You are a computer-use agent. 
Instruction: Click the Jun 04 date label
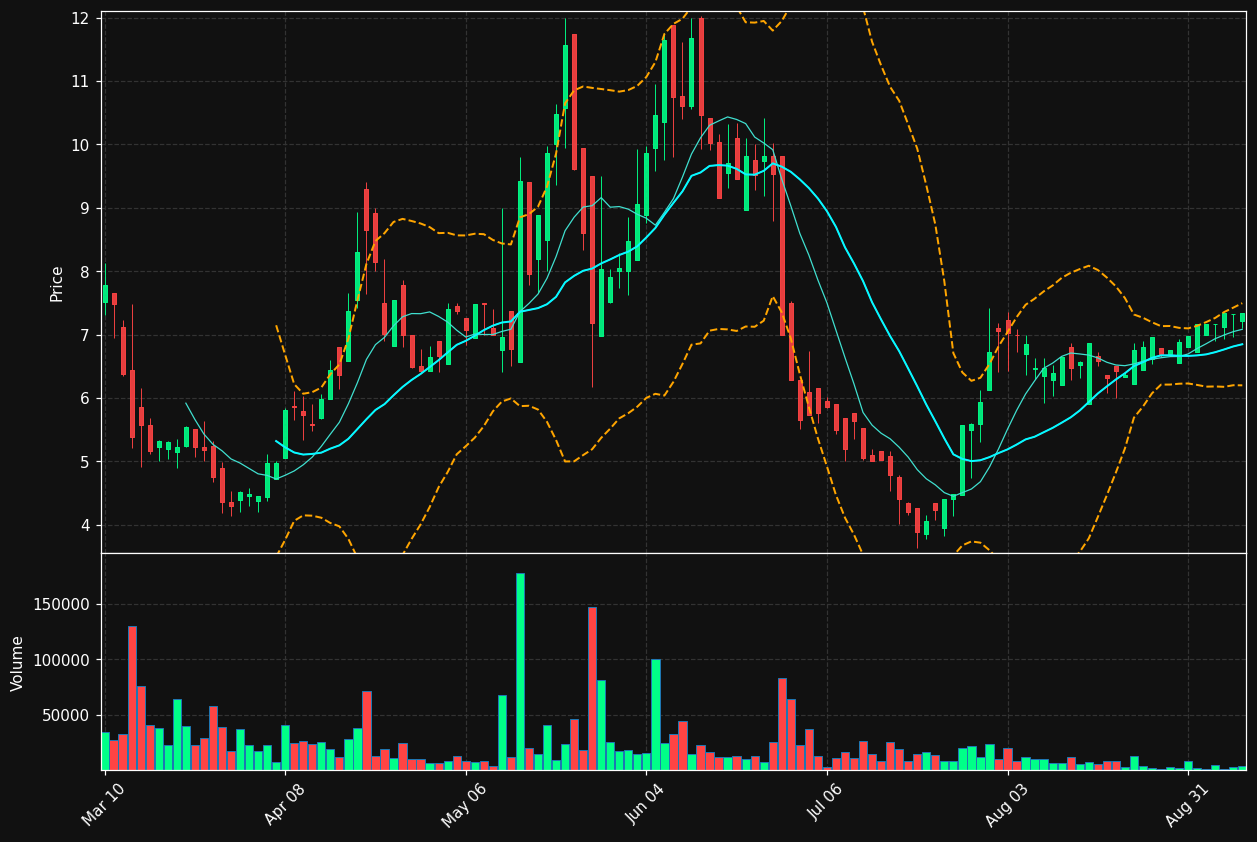(646, 804)
